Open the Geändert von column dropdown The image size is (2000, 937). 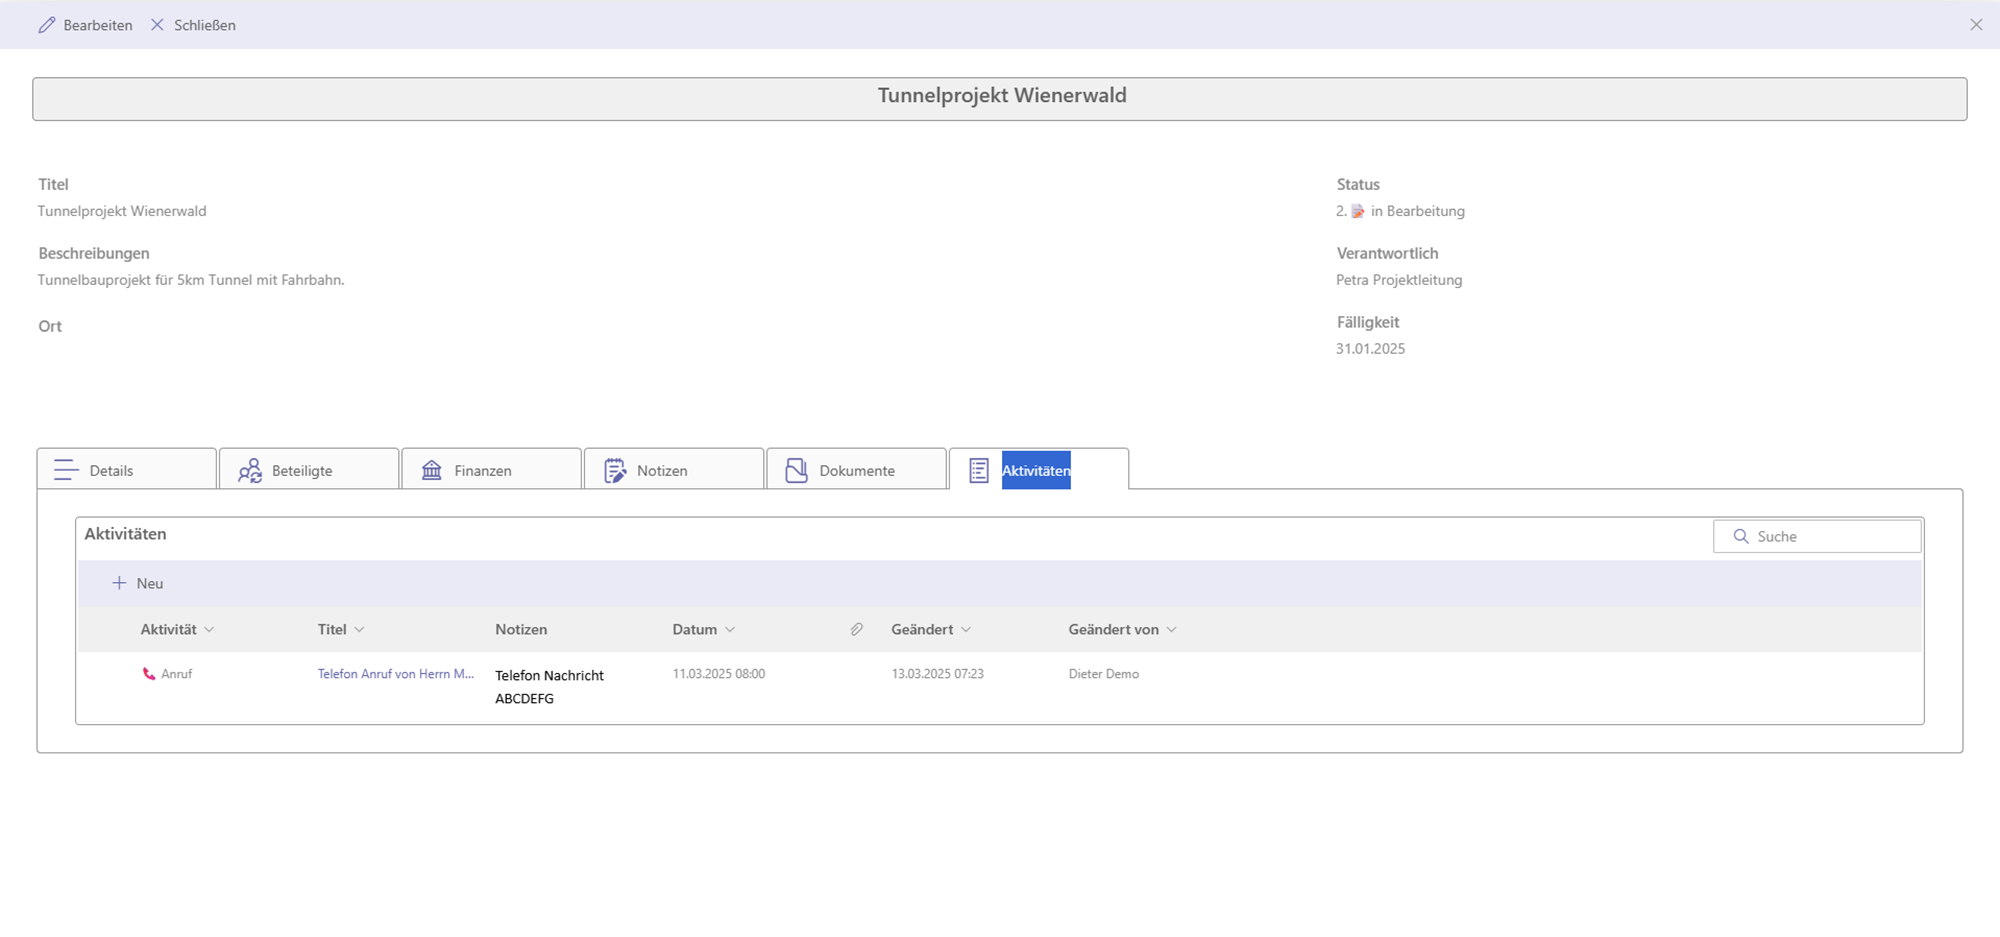point(1172,629)
